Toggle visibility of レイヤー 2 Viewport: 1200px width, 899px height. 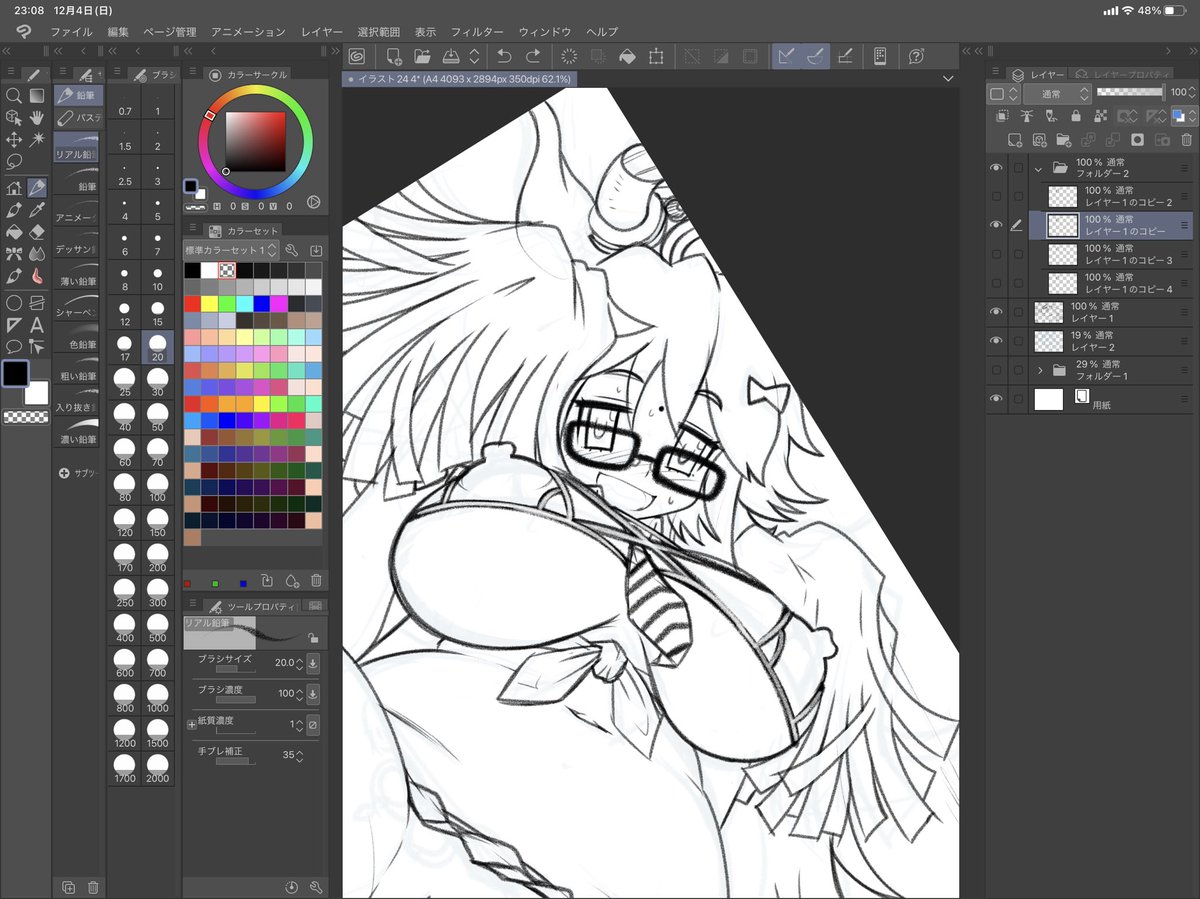pos(996,340)
